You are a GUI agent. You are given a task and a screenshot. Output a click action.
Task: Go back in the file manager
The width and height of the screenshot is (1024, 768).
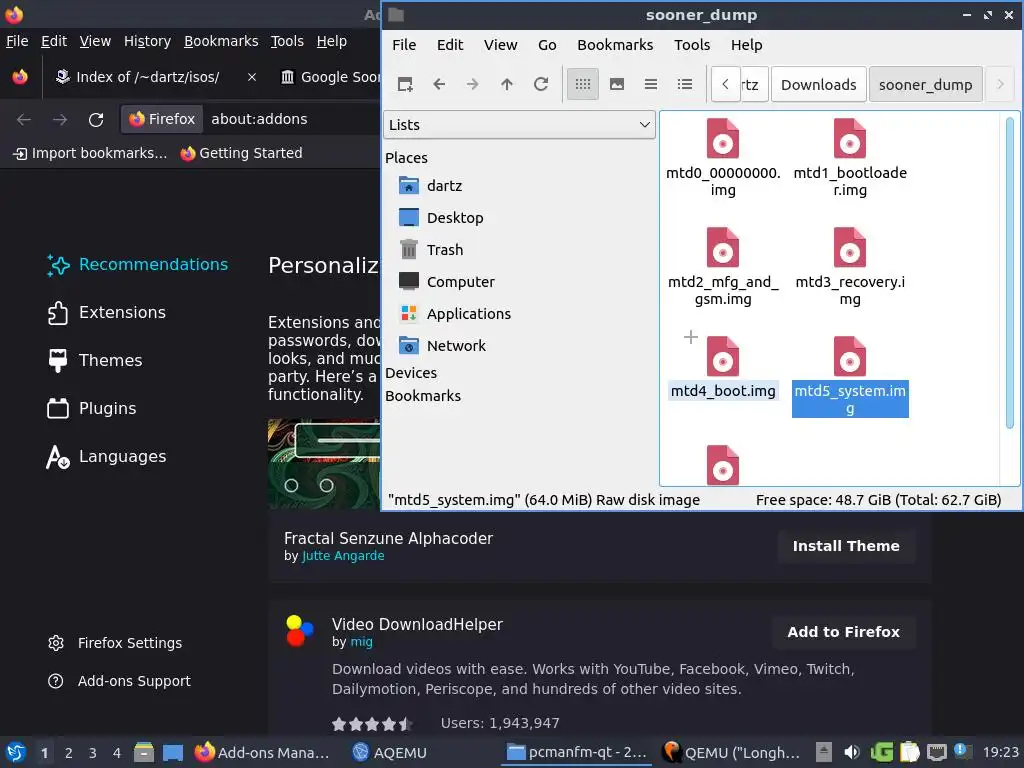[x=439, y=84]
